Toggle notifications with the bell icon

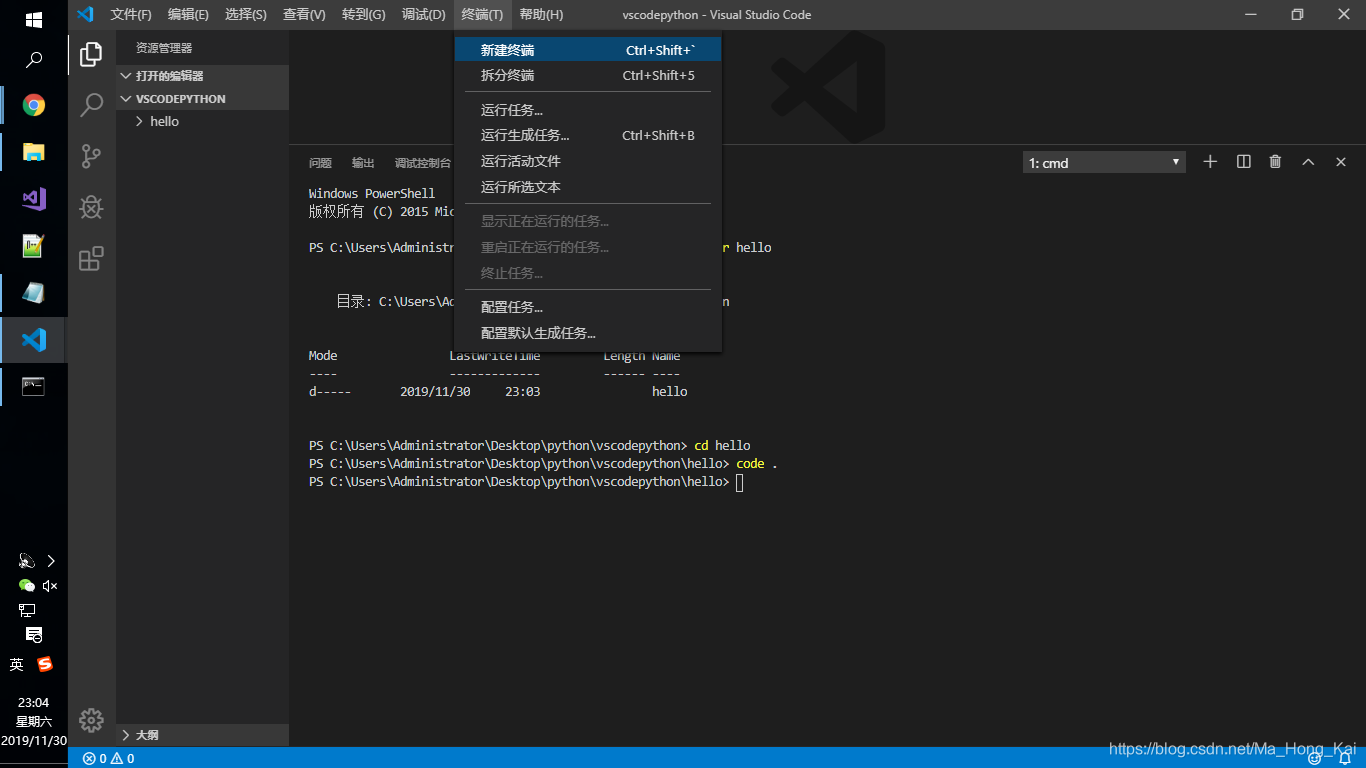pos(1345,758)
